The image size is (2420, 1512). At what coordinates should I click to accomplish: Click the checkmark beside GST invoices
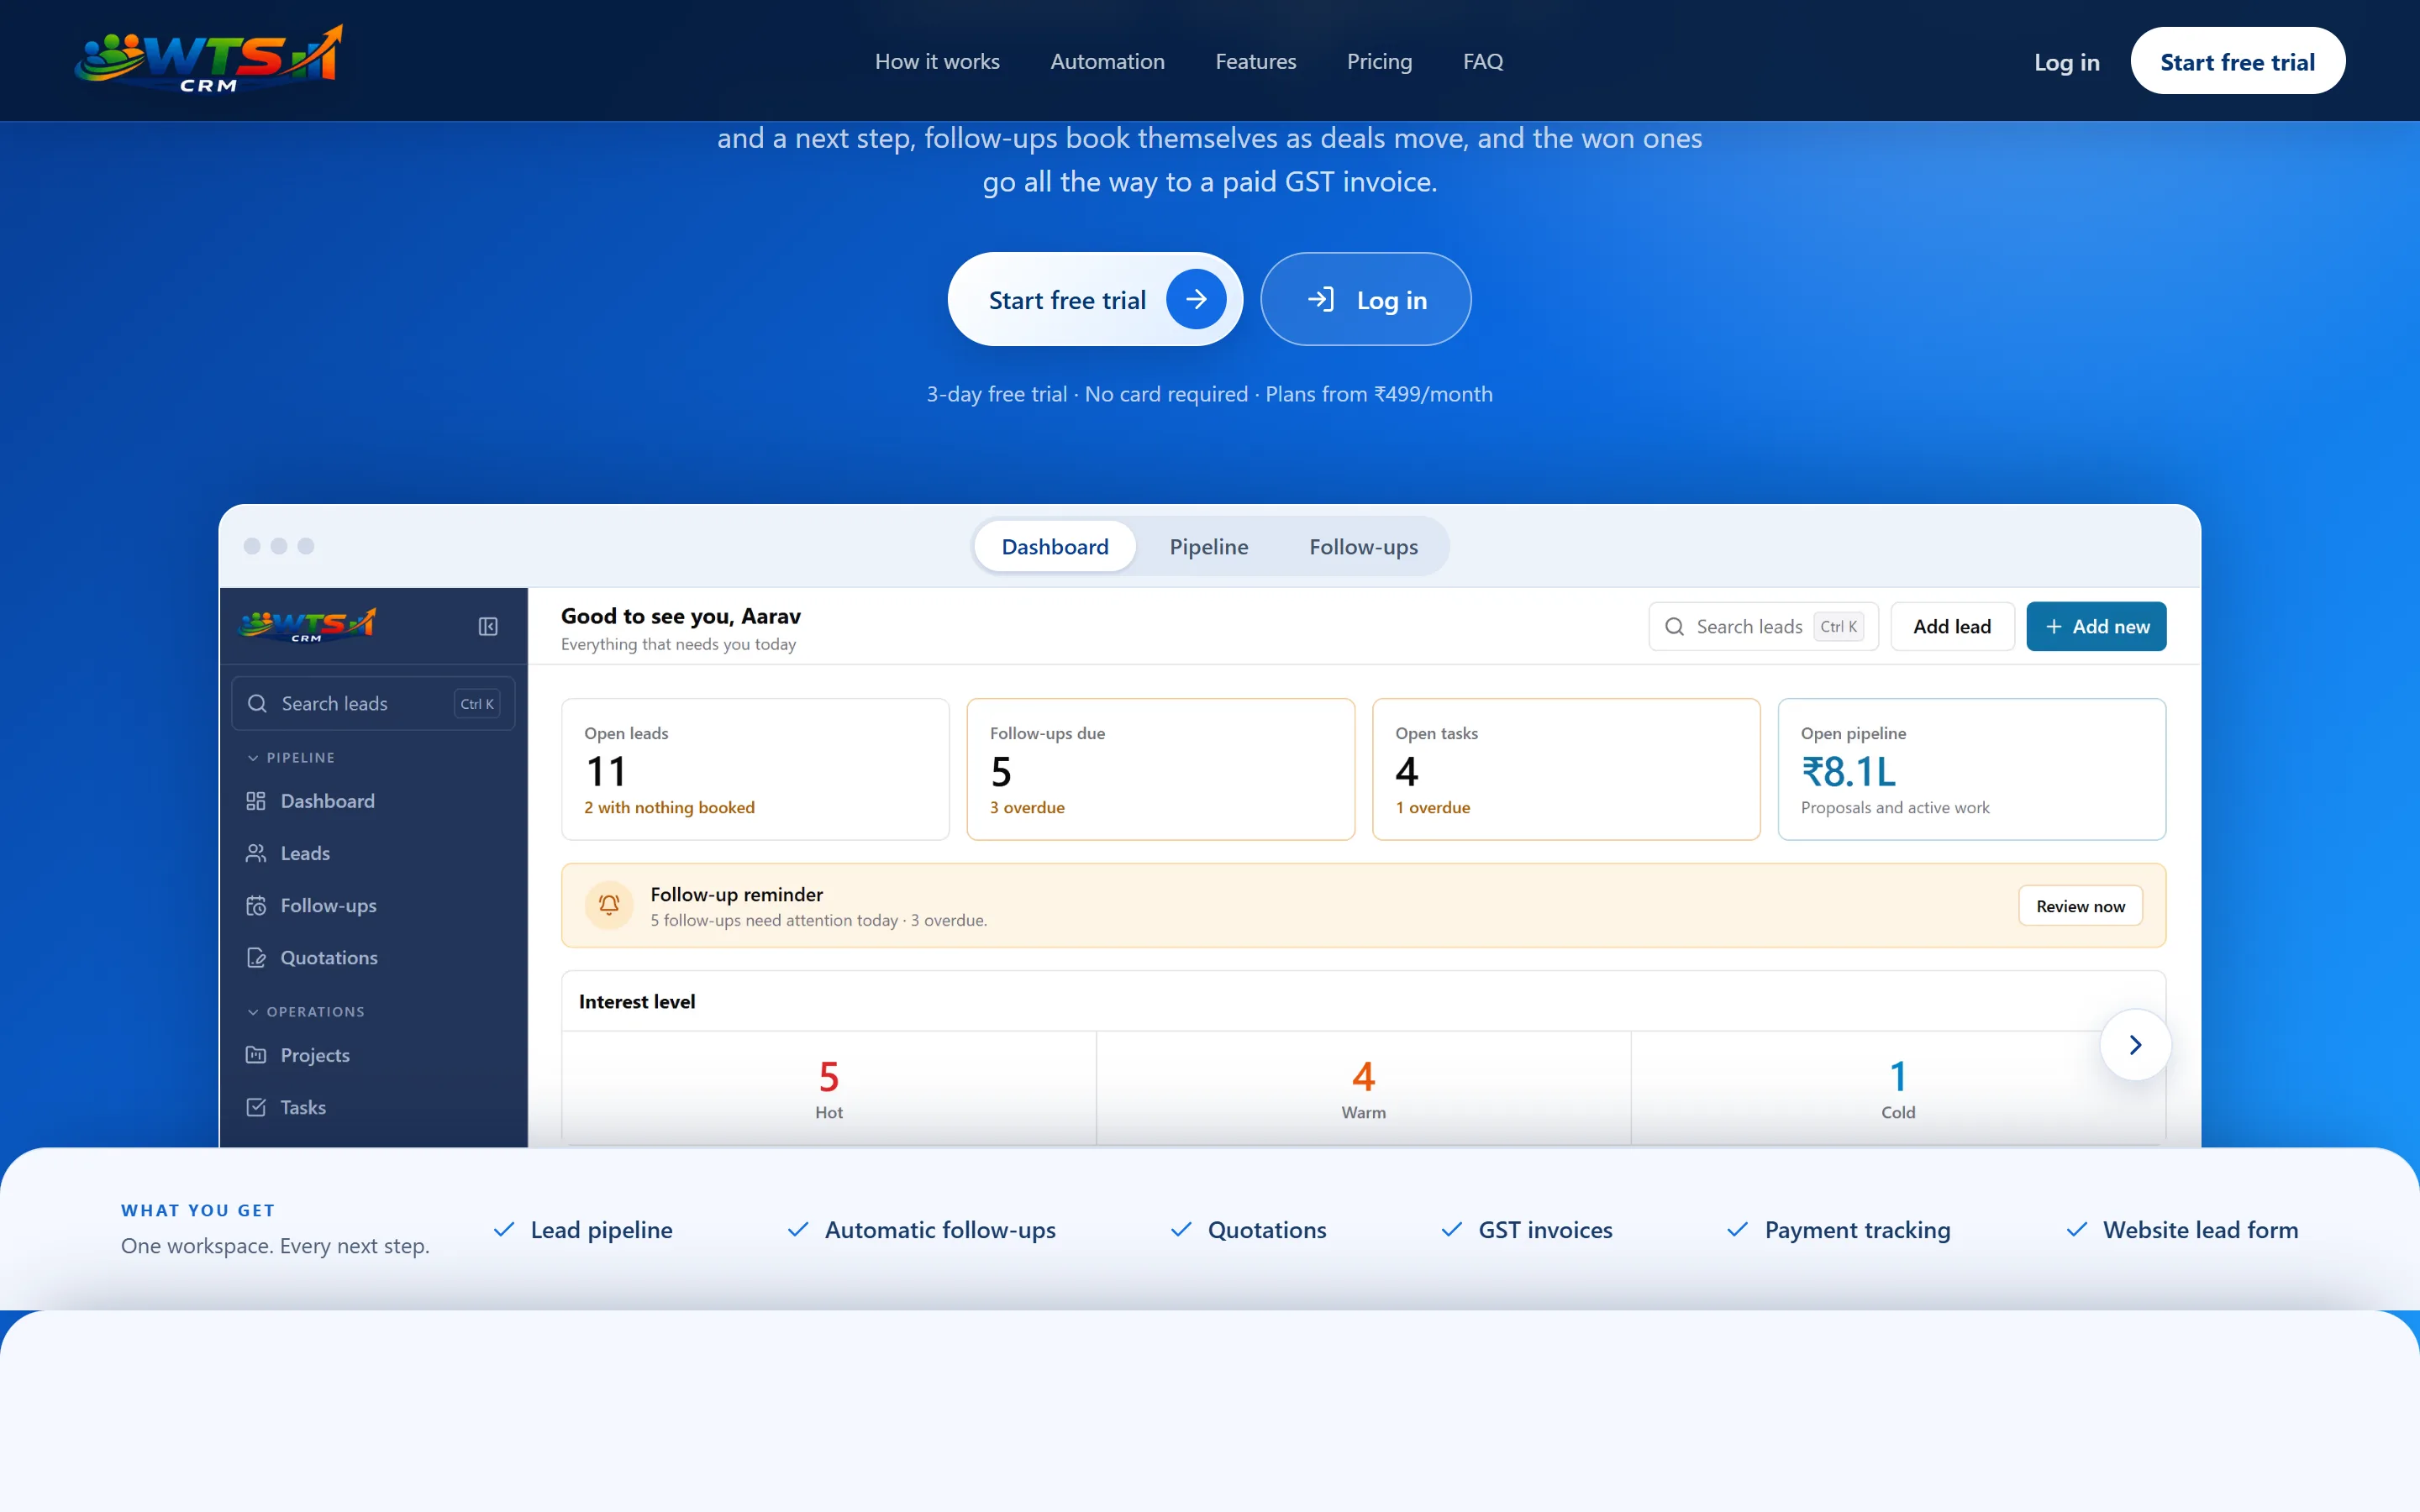(x=1452, y=1229)
